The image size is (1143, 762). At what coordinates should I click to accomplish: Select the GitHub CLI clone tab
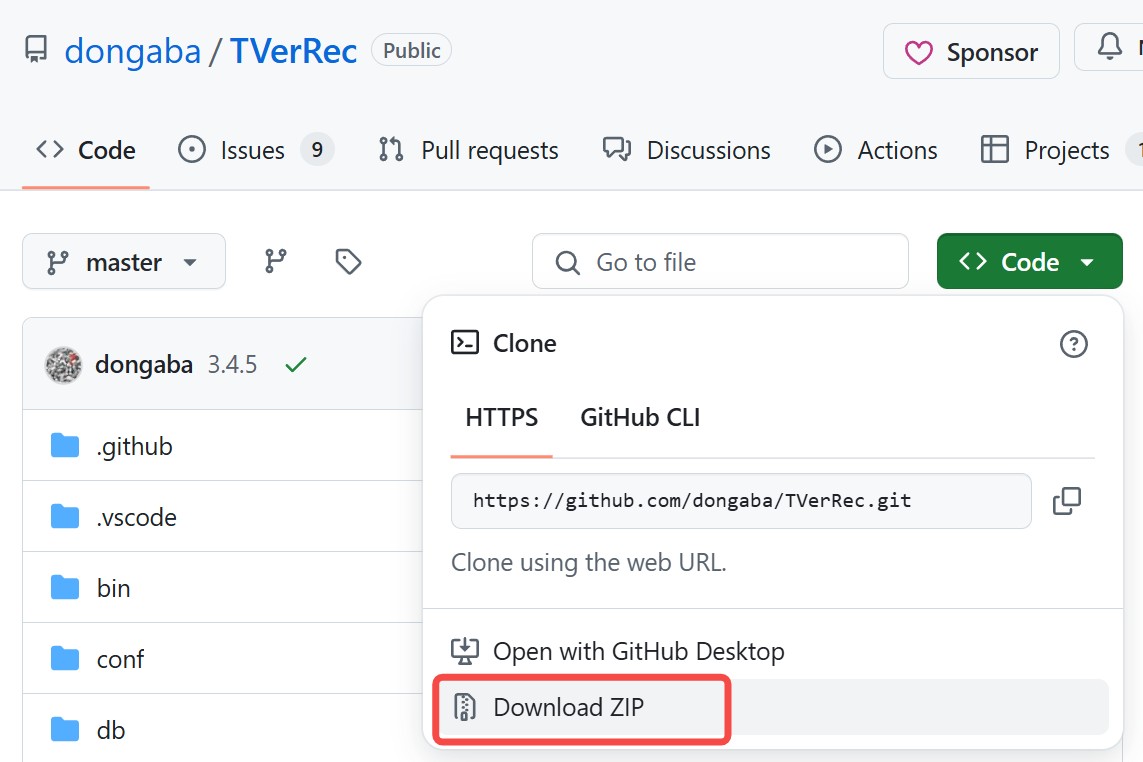[x=640, y=418]
